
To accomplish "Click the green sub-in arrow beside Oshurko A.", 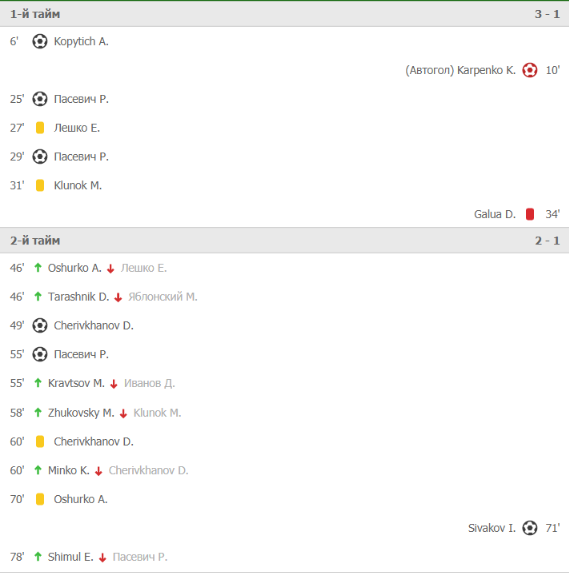I will tap(38, 268).
